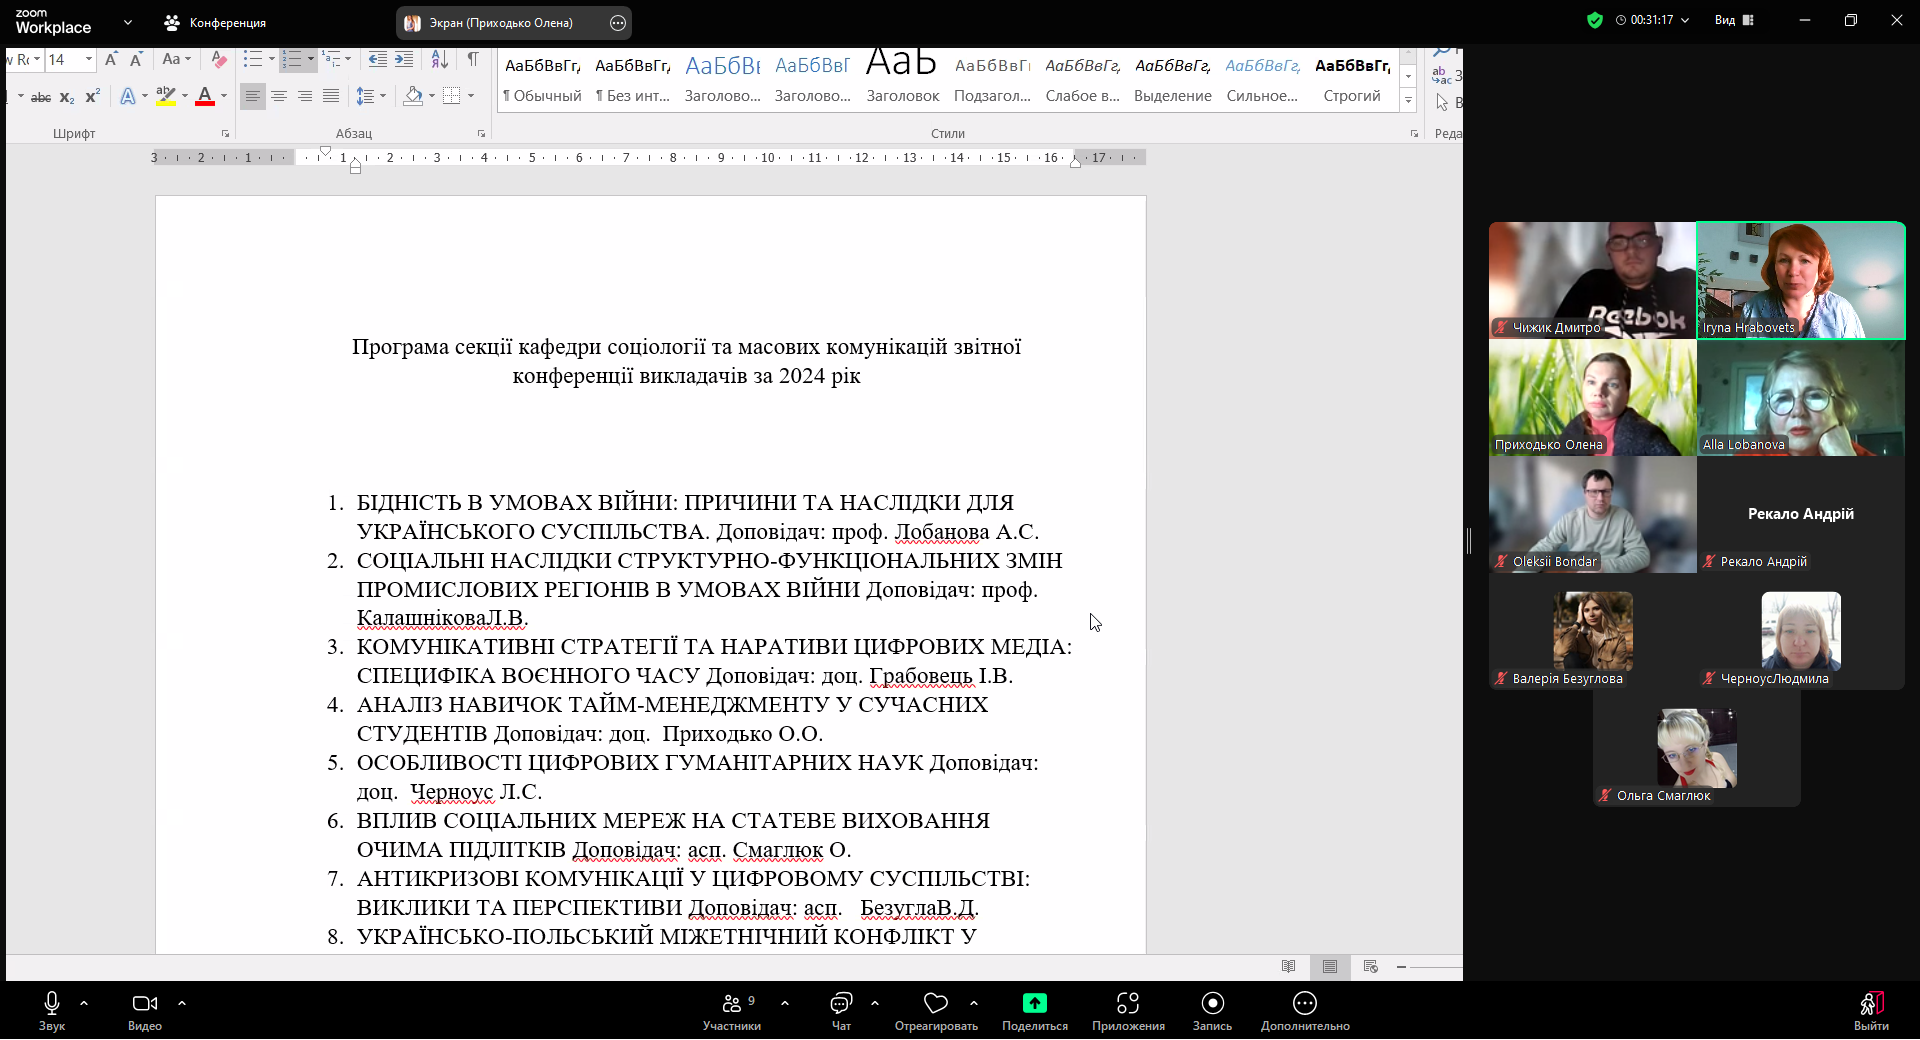Open the multilevel list button
Viewport: 1920px width, 1040px height.
[332, 60]
